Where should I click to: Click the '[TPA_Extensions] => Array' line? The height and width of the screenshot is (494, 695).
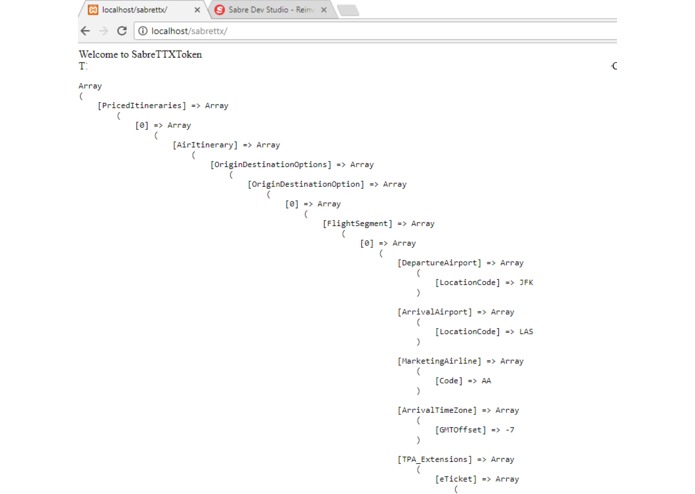(x=456, y=459)
